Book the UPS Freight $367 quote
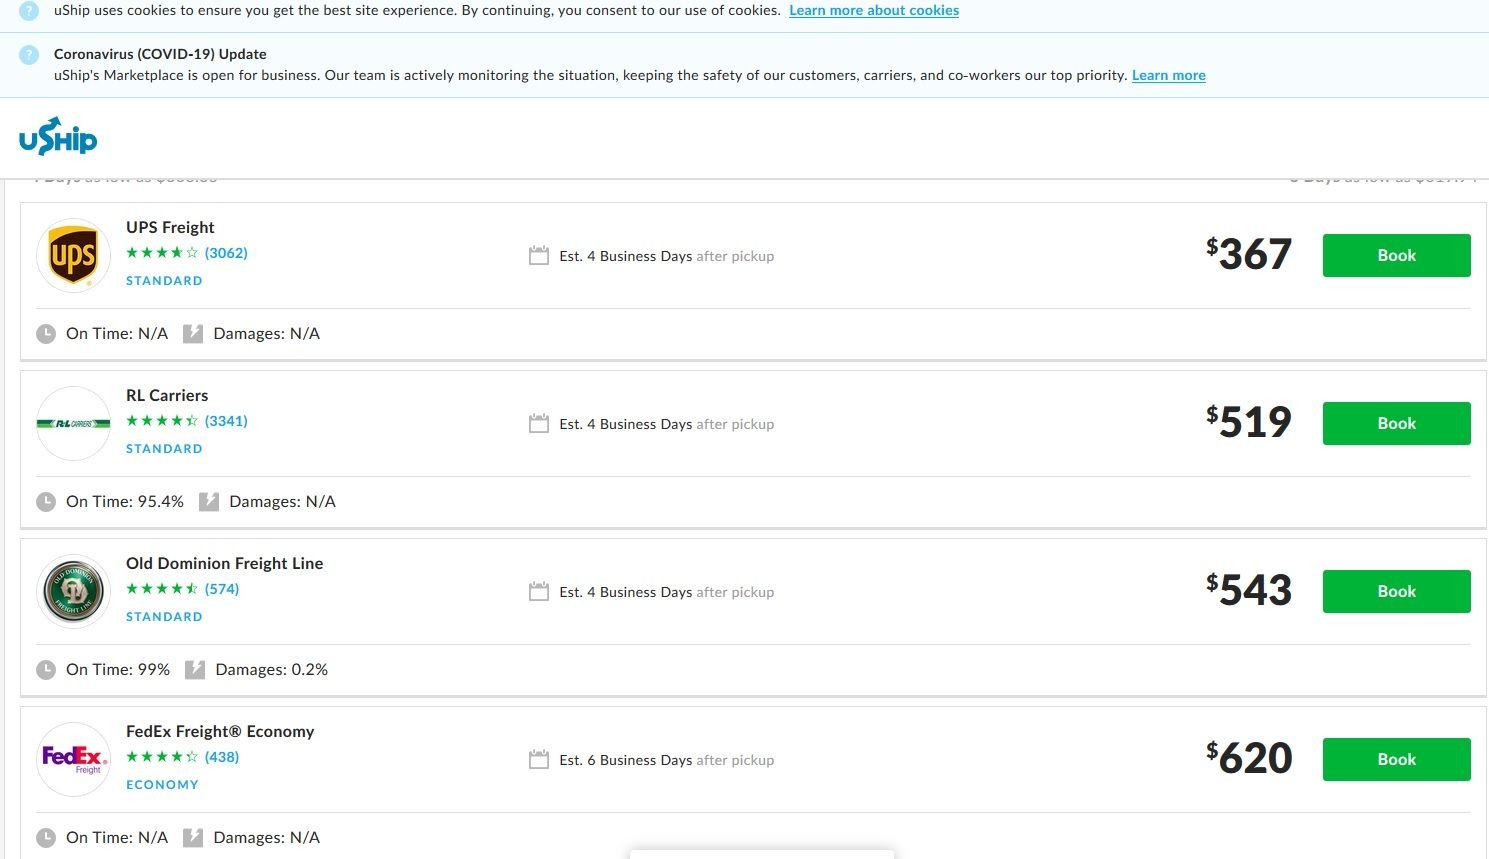The image size is (1489, 859). point(1396,255)
